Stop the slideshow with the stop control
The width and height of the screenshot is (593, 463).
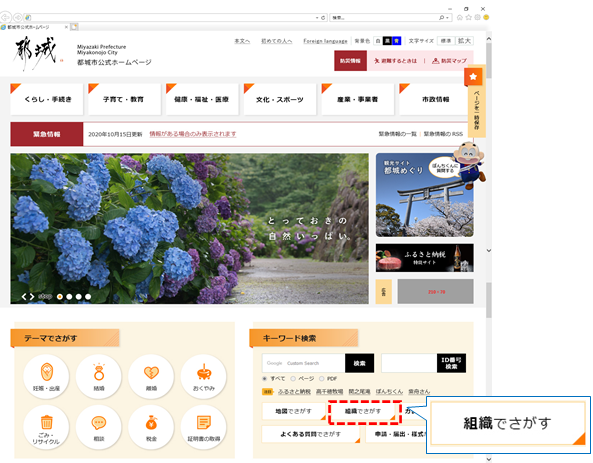click(45, 297)
